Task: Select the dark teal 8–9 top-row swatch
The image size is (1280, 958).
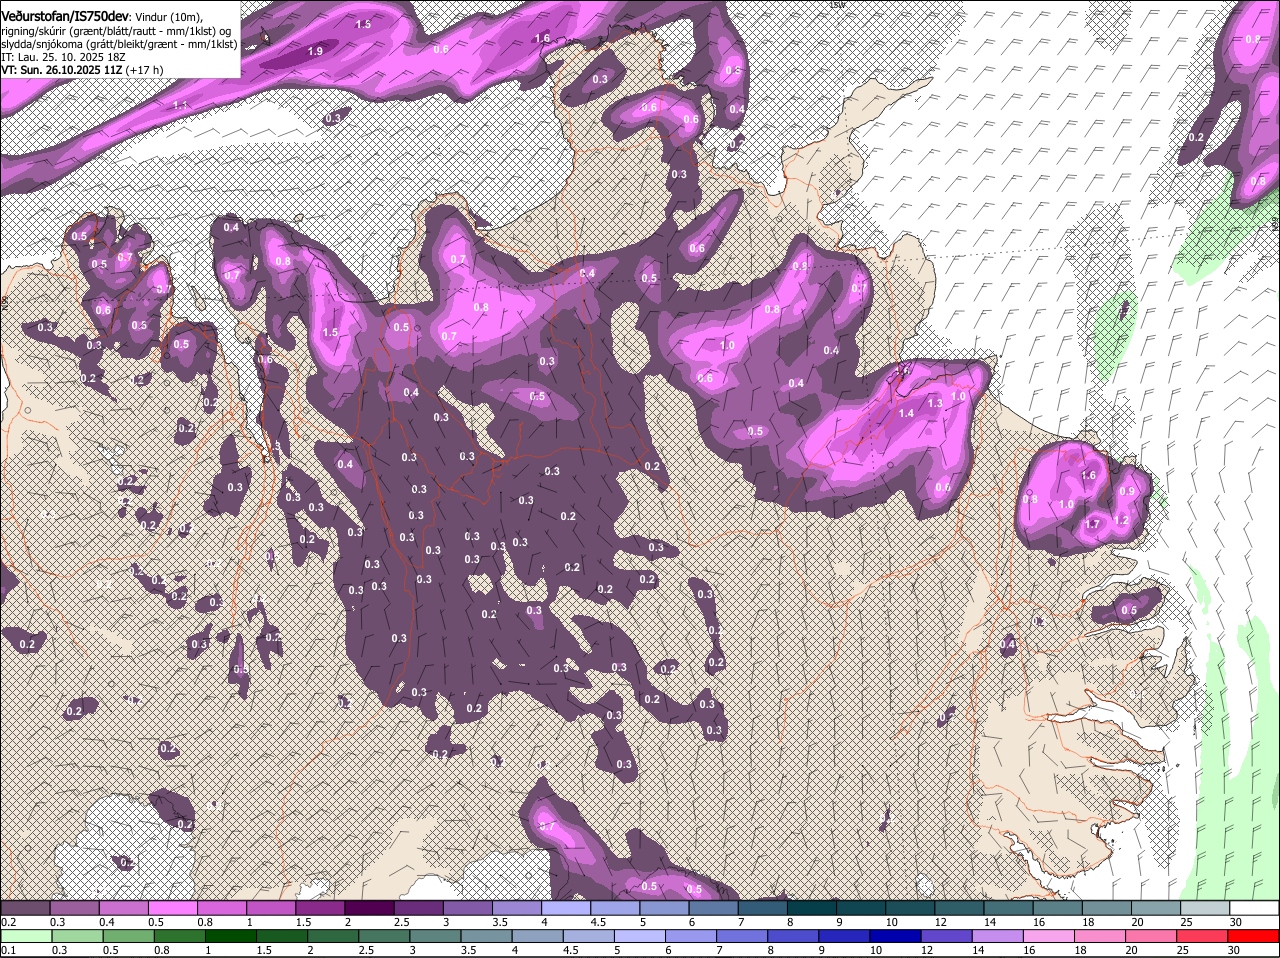Action: coord(812,907)
